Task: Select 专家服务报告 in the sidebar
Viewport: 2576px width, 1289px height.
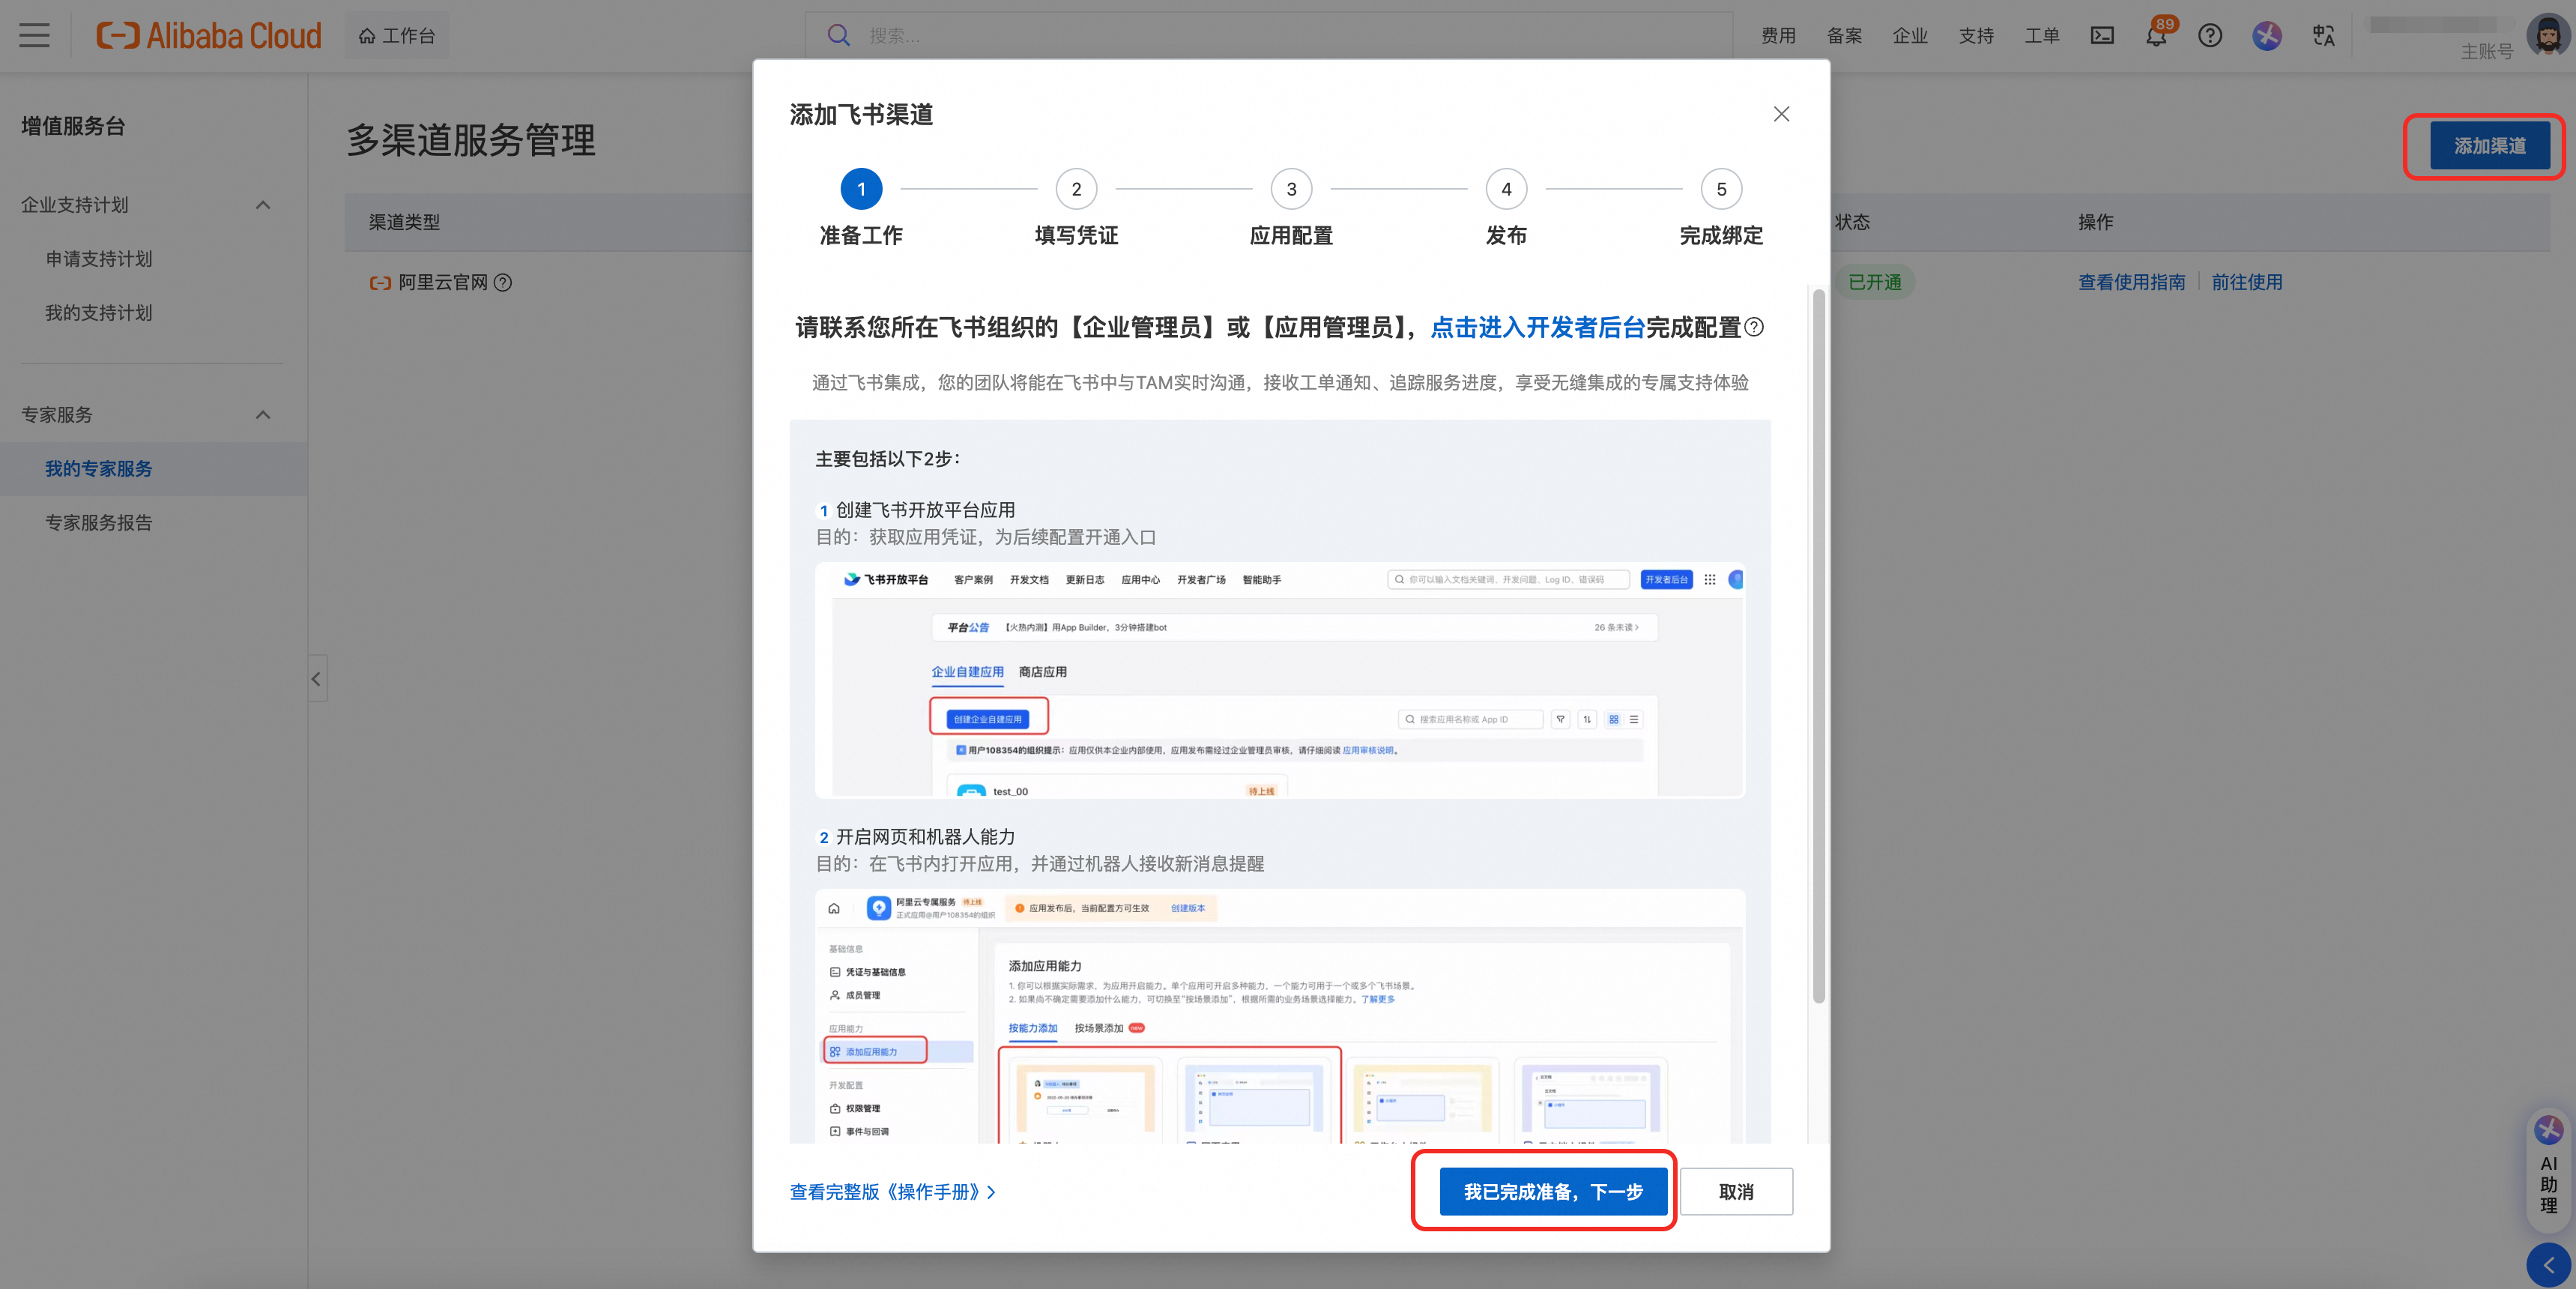Action: point(98,523)
